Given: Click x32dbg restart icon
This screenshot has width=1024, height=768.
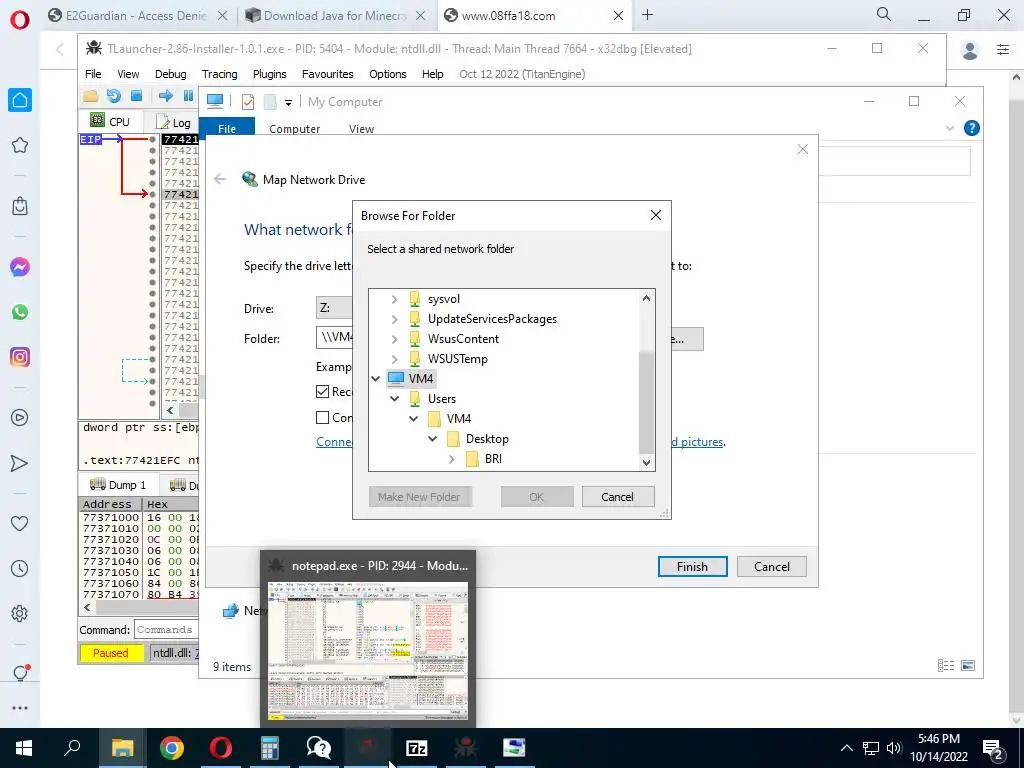Looking at the screenshot, I should [114, 96].
